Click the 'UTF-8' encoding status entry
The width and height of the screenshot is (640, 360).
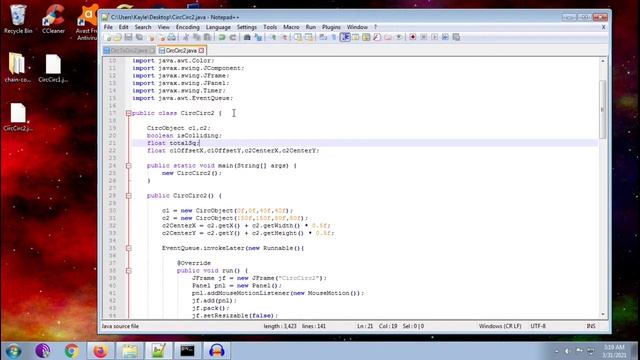point(538,326)
